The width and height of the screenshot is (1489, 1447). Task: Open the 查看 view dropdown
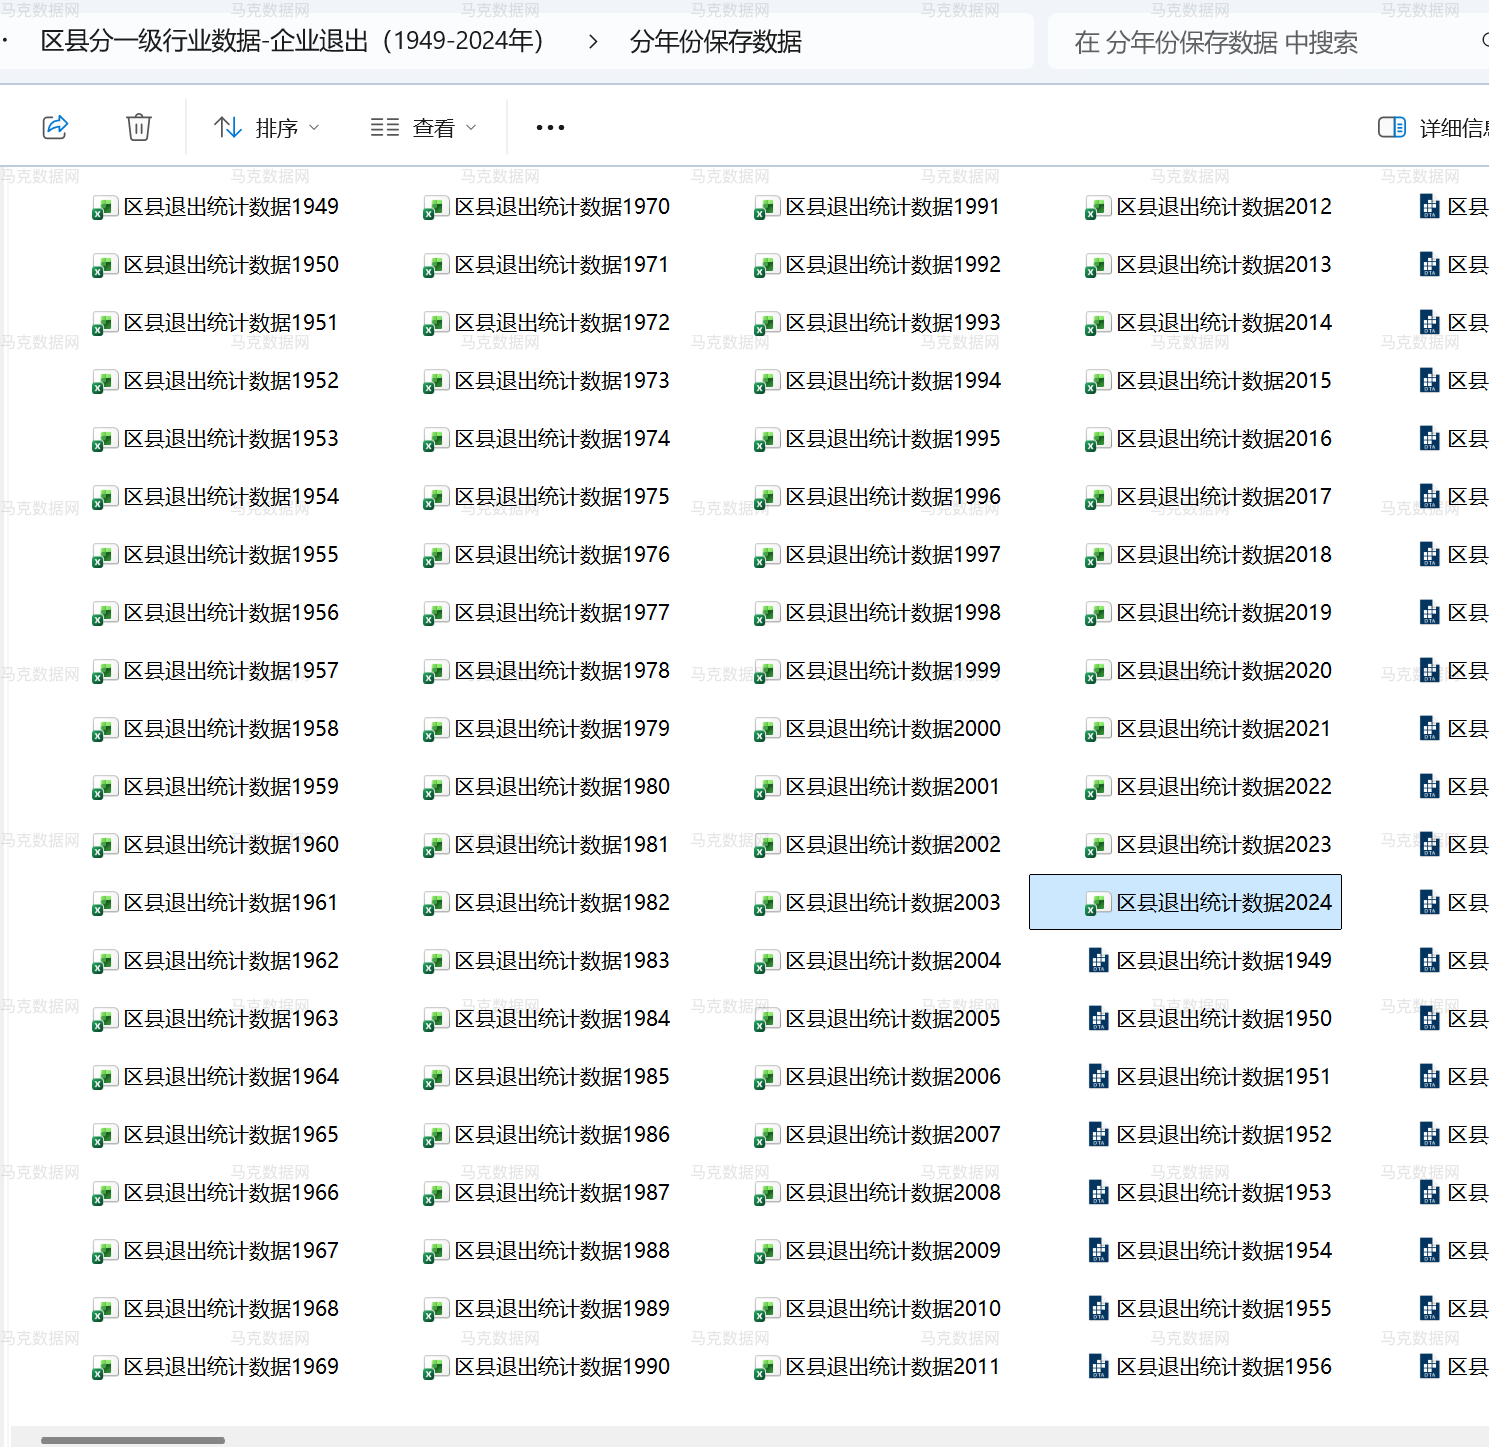(x=424, y=128)
